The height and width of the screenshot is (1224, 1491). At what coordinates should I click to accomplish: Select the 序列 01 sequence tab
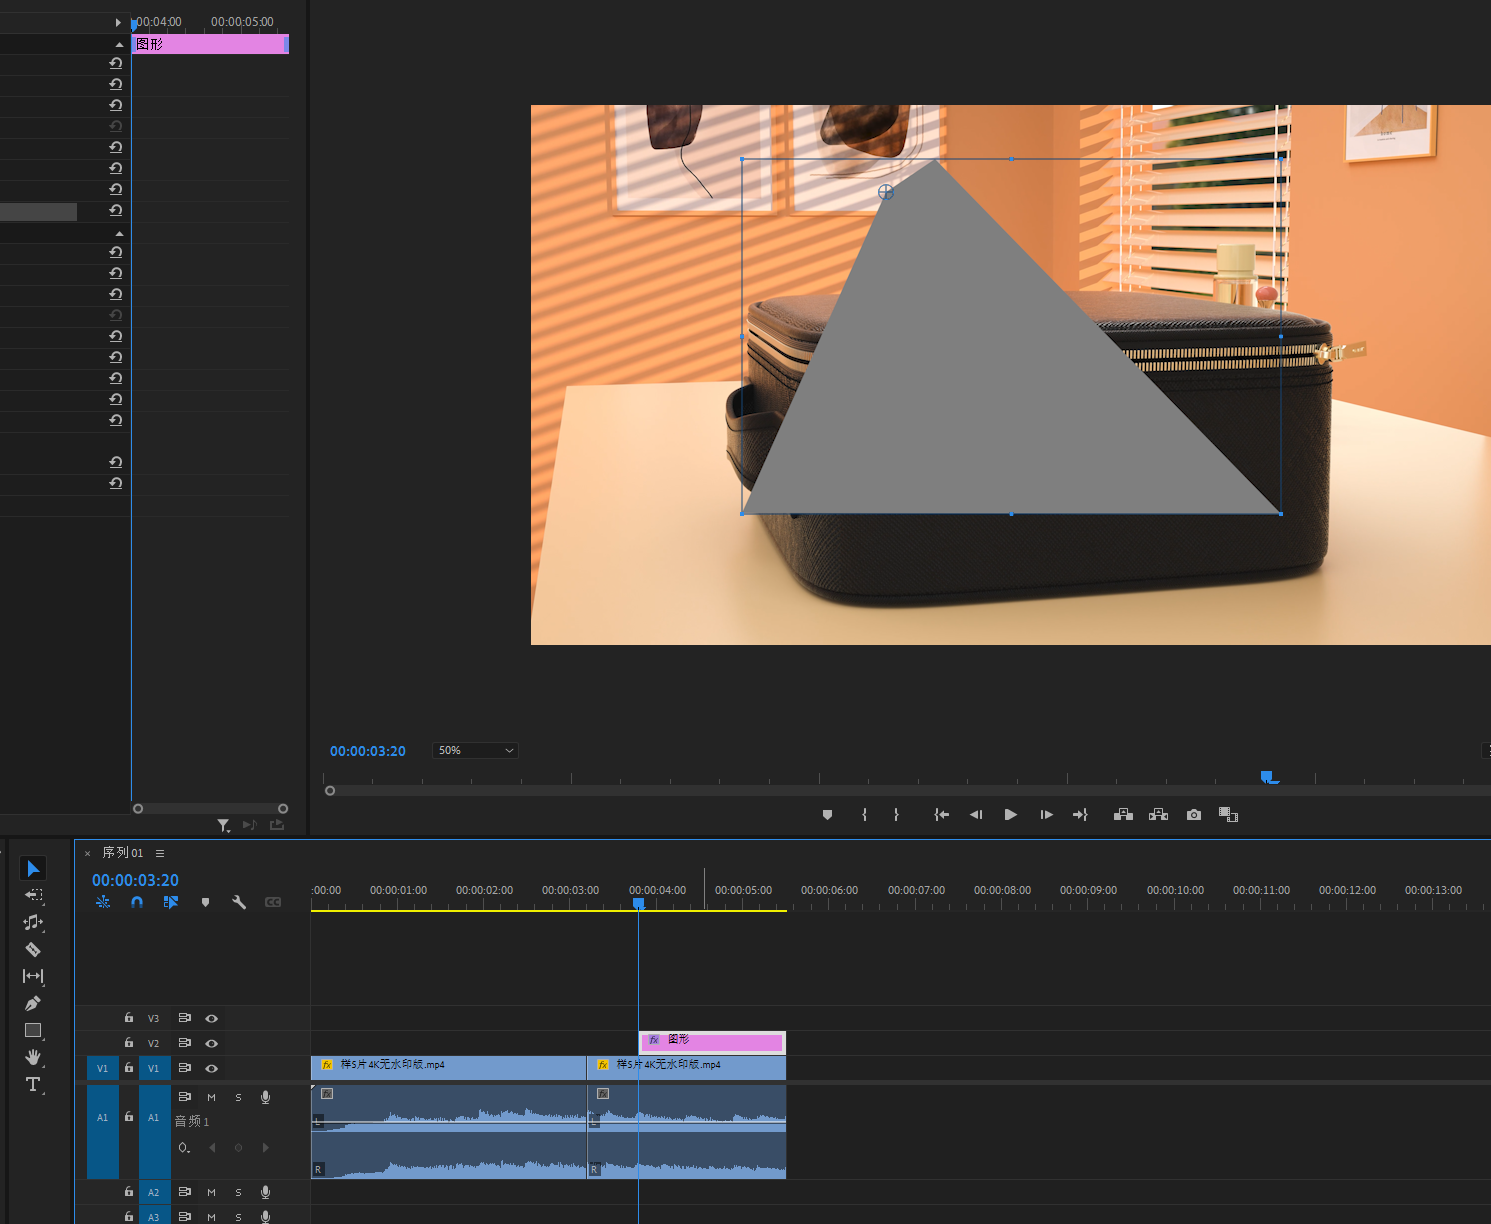[122, 853]
